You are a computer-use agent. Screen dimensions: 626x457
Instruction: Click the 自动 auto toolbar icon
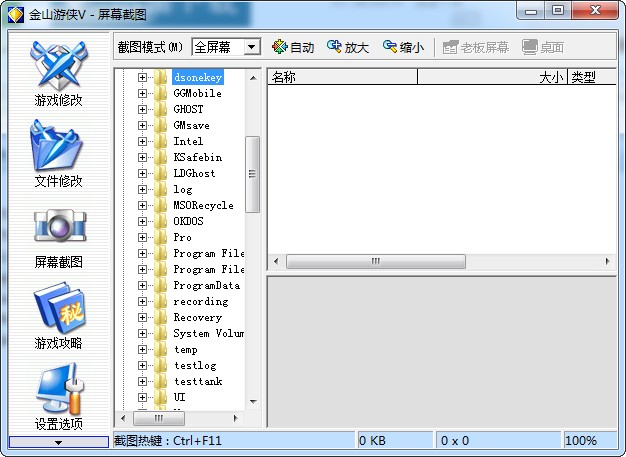click(279, 47)
